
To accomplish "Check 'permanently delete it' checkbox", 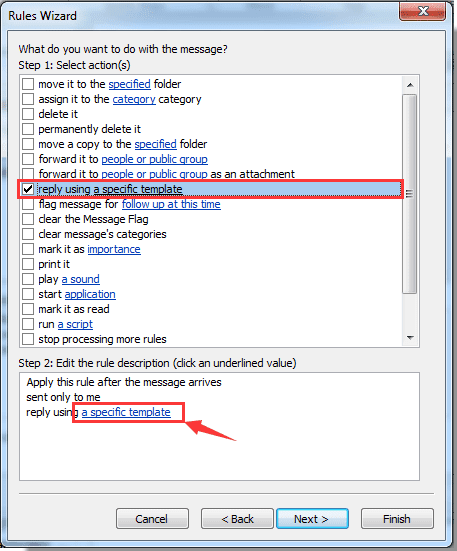I will [x=28, y=129].
